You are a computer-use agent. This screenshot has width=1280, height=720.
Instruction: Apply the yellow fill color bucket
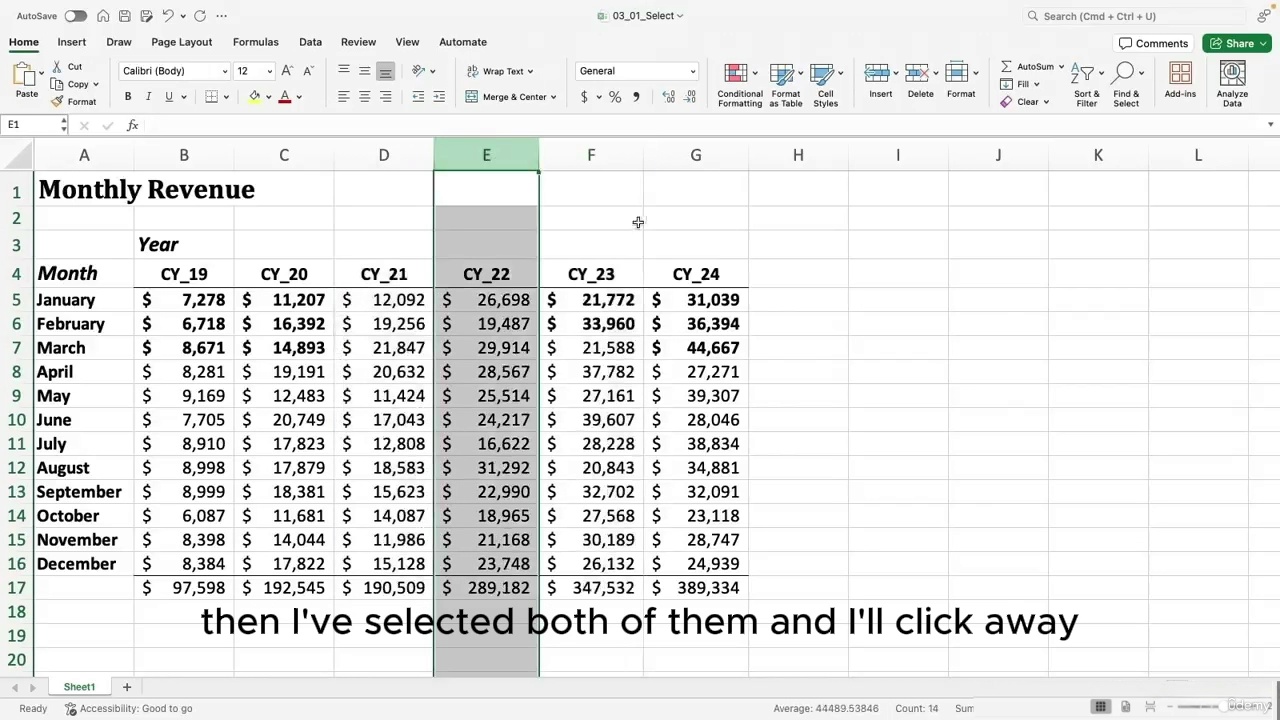click(x=255, y=97)
